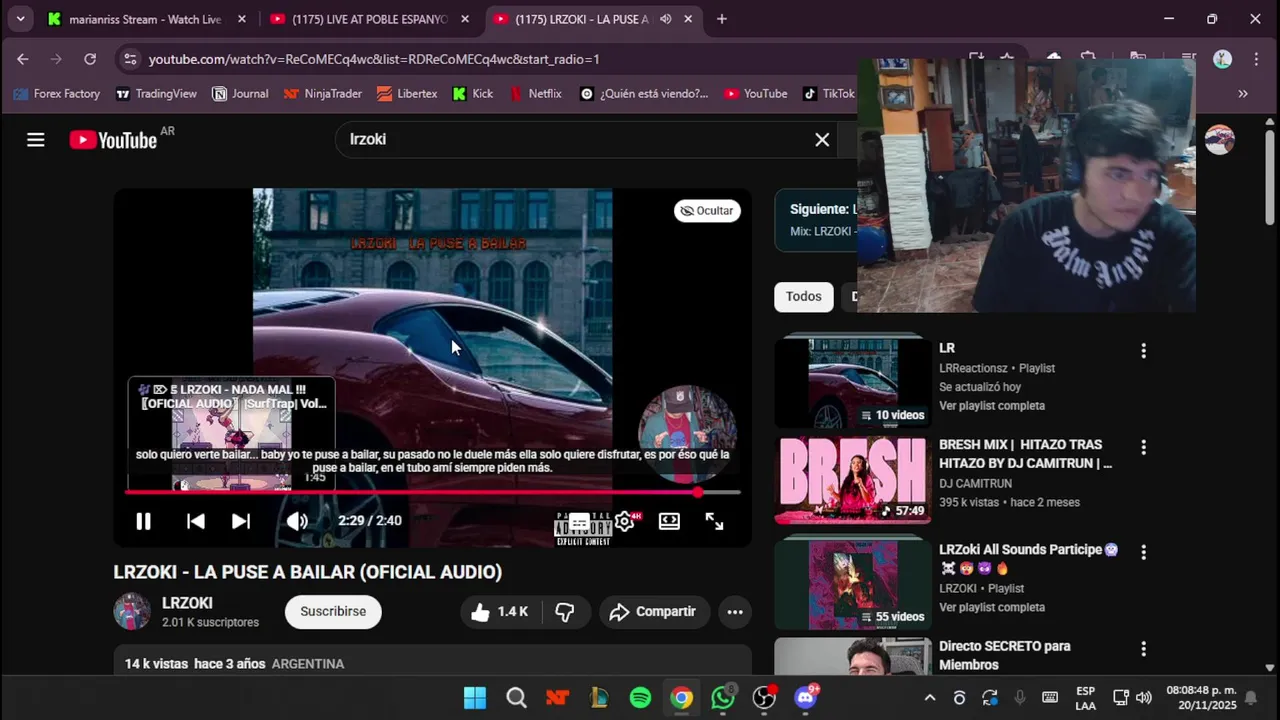Open the BRESH MIX video title

point(1025,454)
